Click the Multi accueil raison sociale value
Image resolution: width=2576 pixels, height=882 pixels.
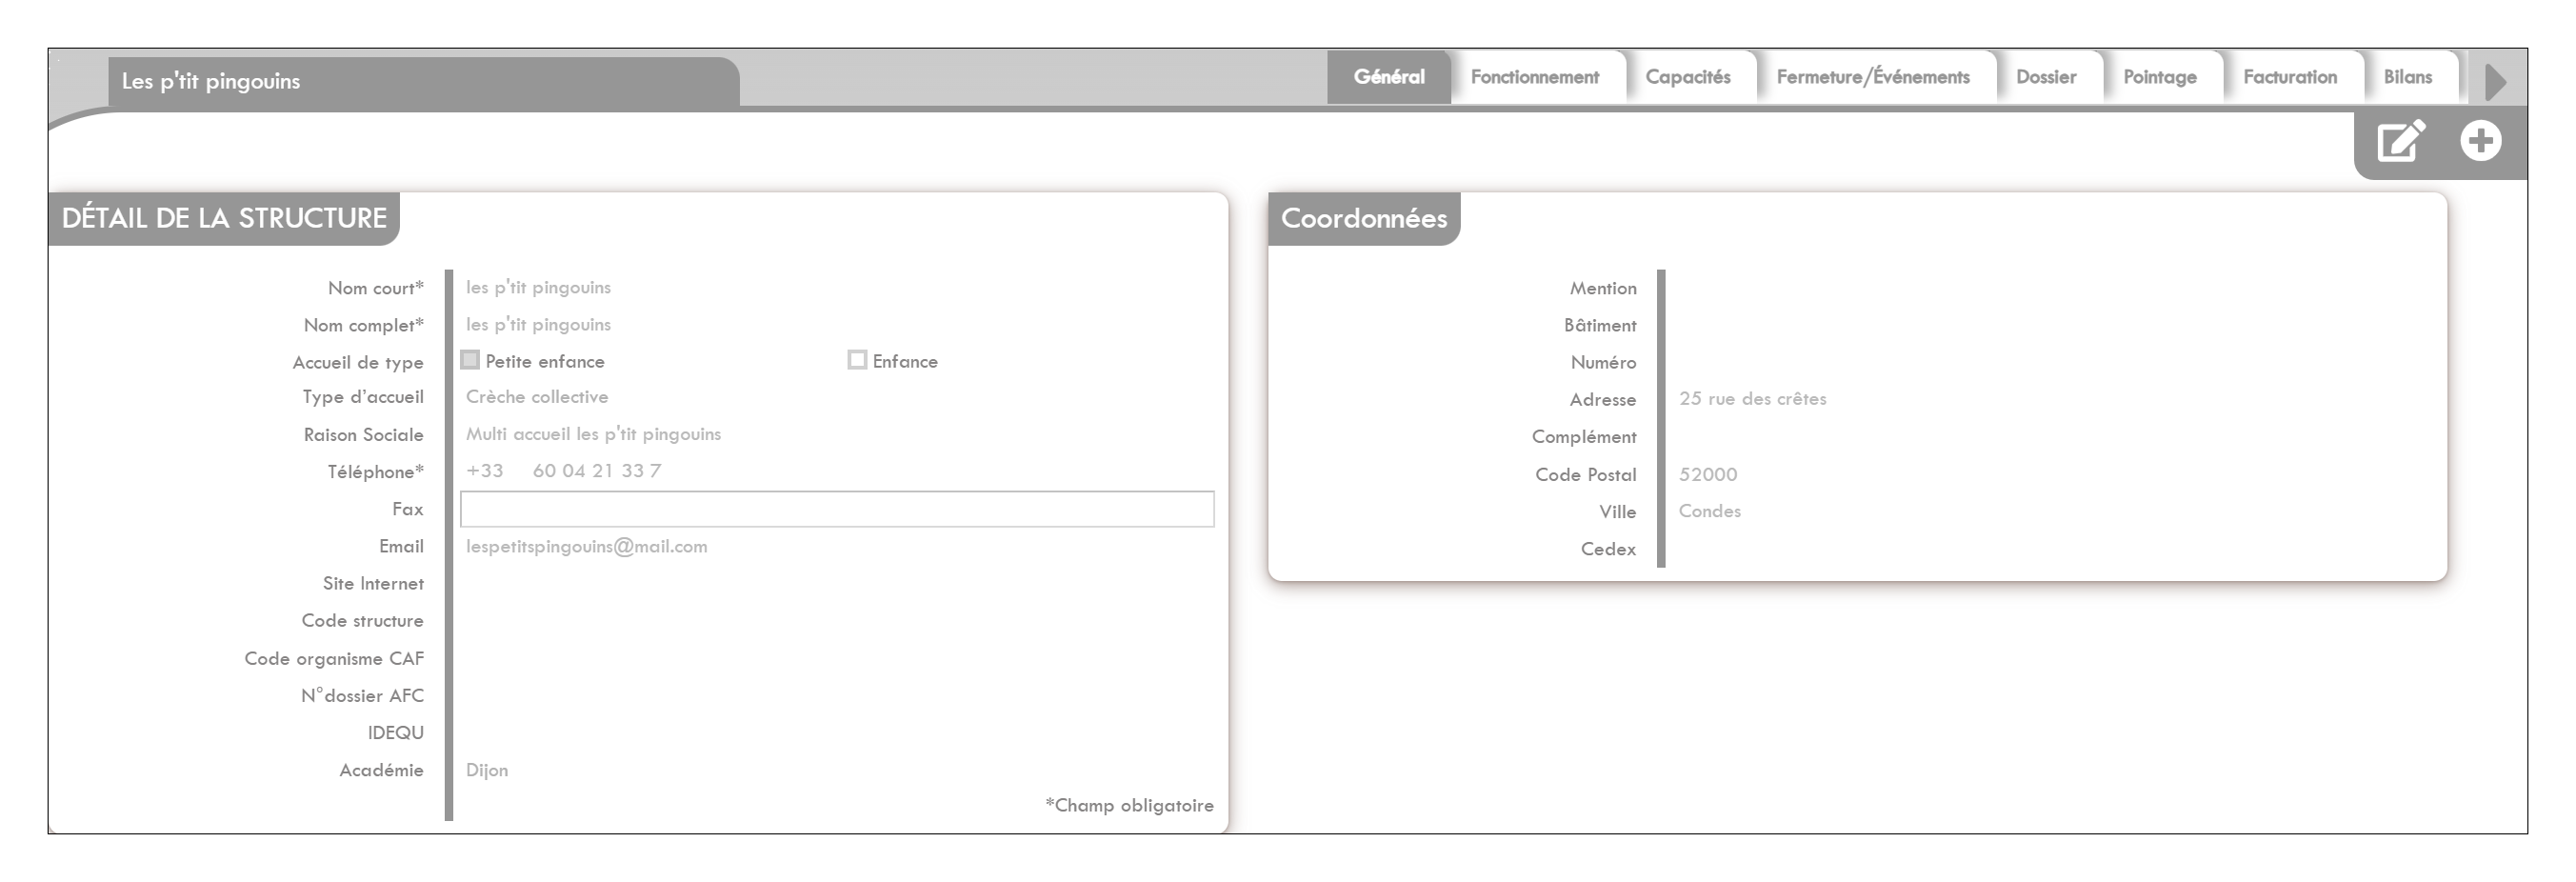tap(593, 434)
